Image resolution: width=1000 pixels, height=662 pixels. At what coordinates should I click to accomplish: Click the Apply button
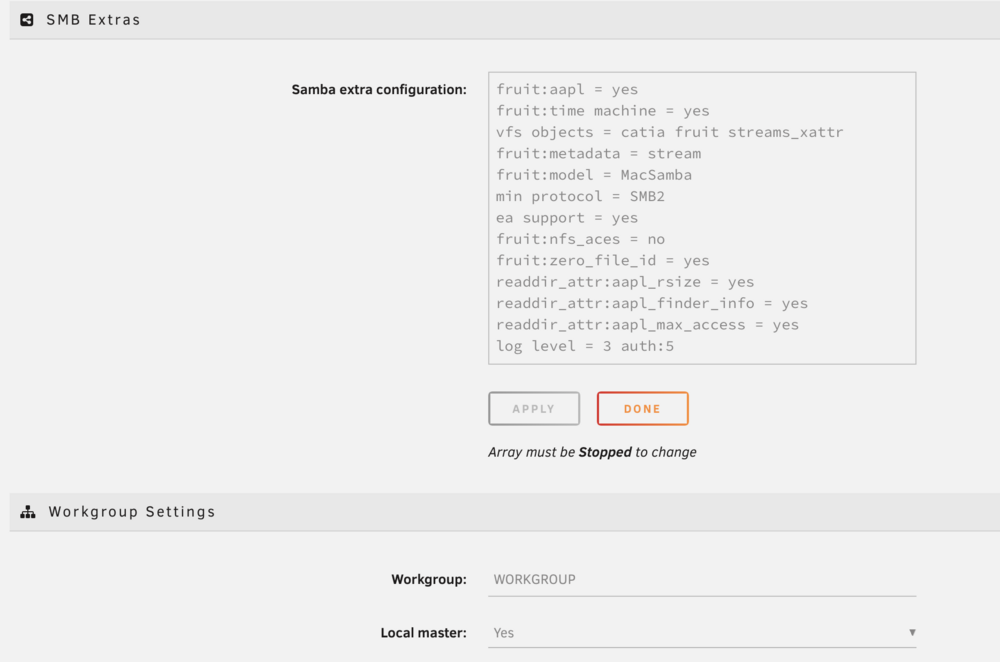pos(534,408)
